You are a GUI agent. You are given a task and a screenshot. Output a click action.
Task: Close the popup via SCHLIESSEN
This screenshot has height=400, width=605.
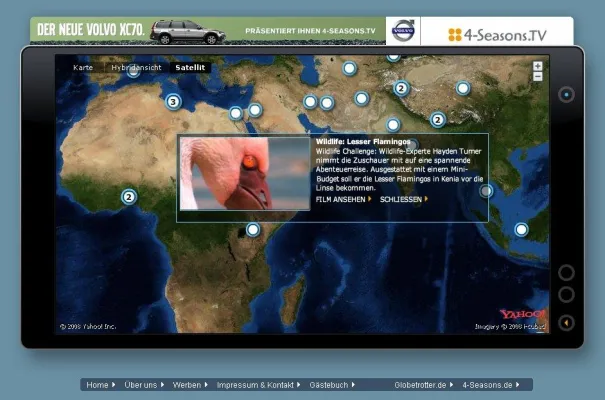point(404,199)
